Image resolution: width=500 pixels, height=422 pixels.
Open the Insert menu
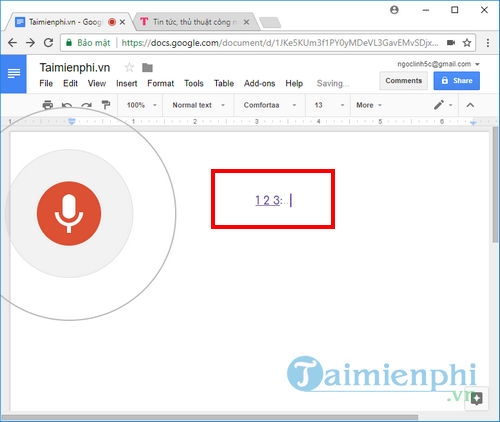127,83
